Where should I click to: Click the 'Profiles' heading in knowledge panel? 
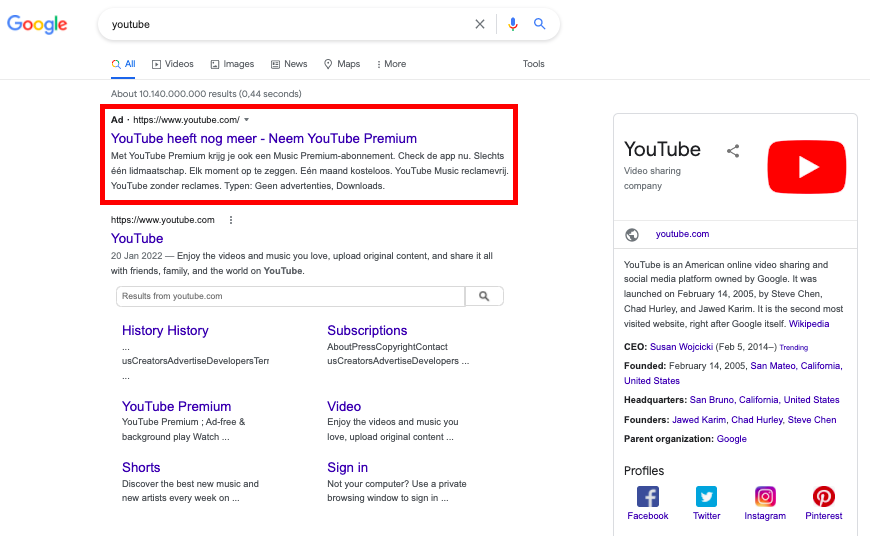click(644, 471)
